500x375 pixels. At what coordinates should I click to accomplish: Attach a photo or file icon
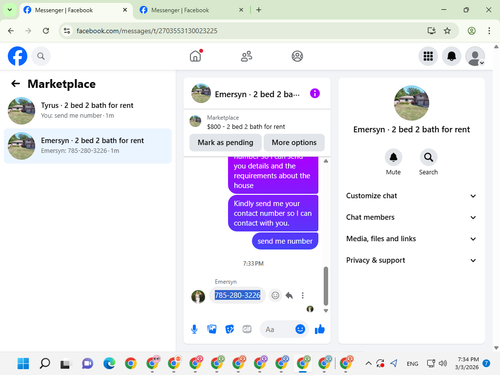pos(212,329)
